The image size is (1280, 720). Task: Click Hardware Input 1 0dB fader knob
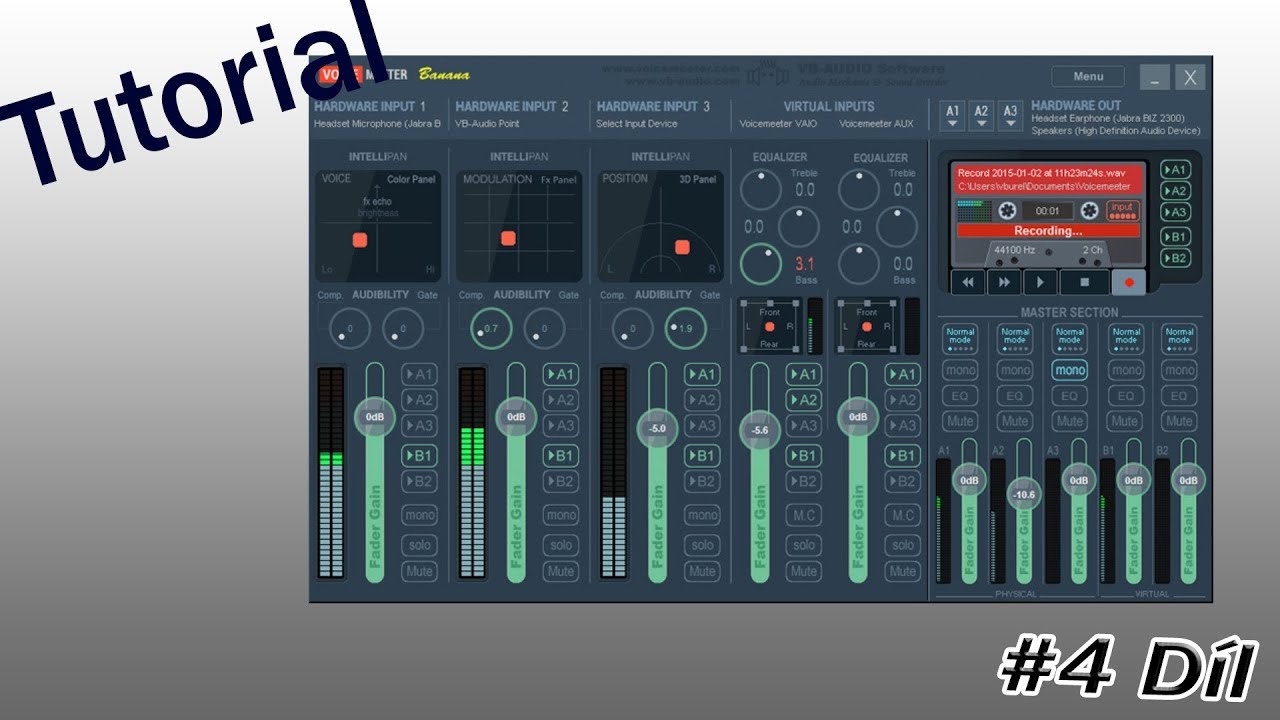(375, 416)
